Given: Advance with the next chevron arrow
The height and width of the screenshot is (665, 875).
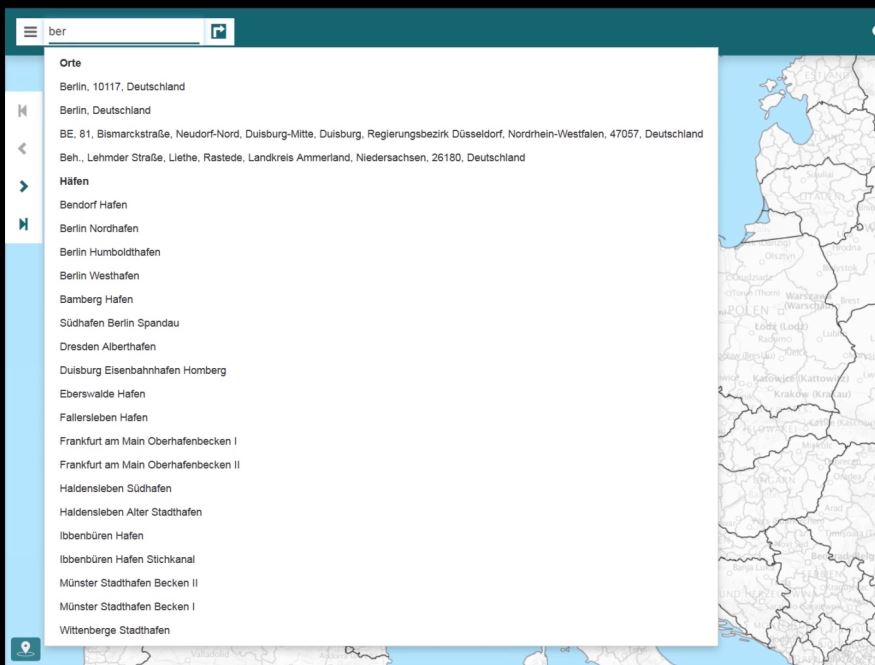Looking at the screenshot, I should [x=23, y=186].
